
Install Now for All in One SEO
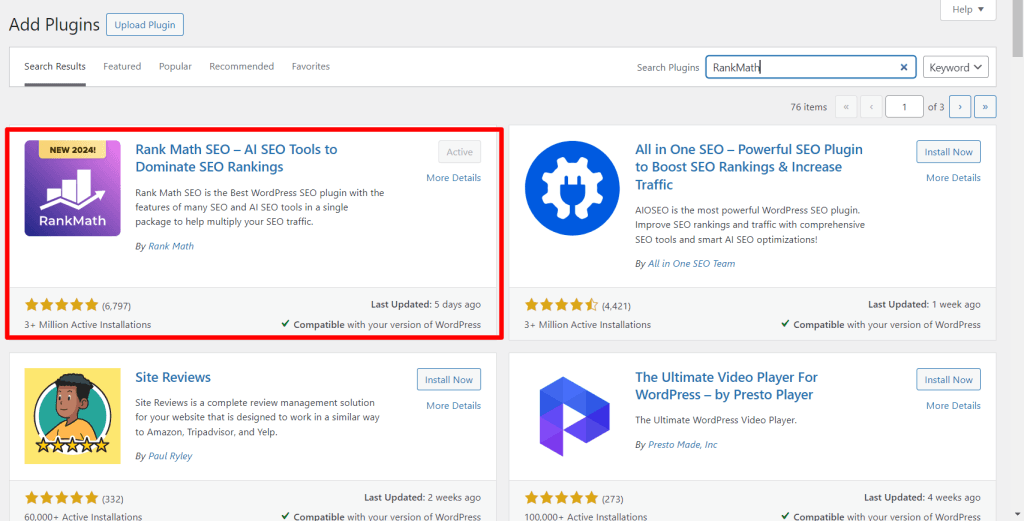948,151
